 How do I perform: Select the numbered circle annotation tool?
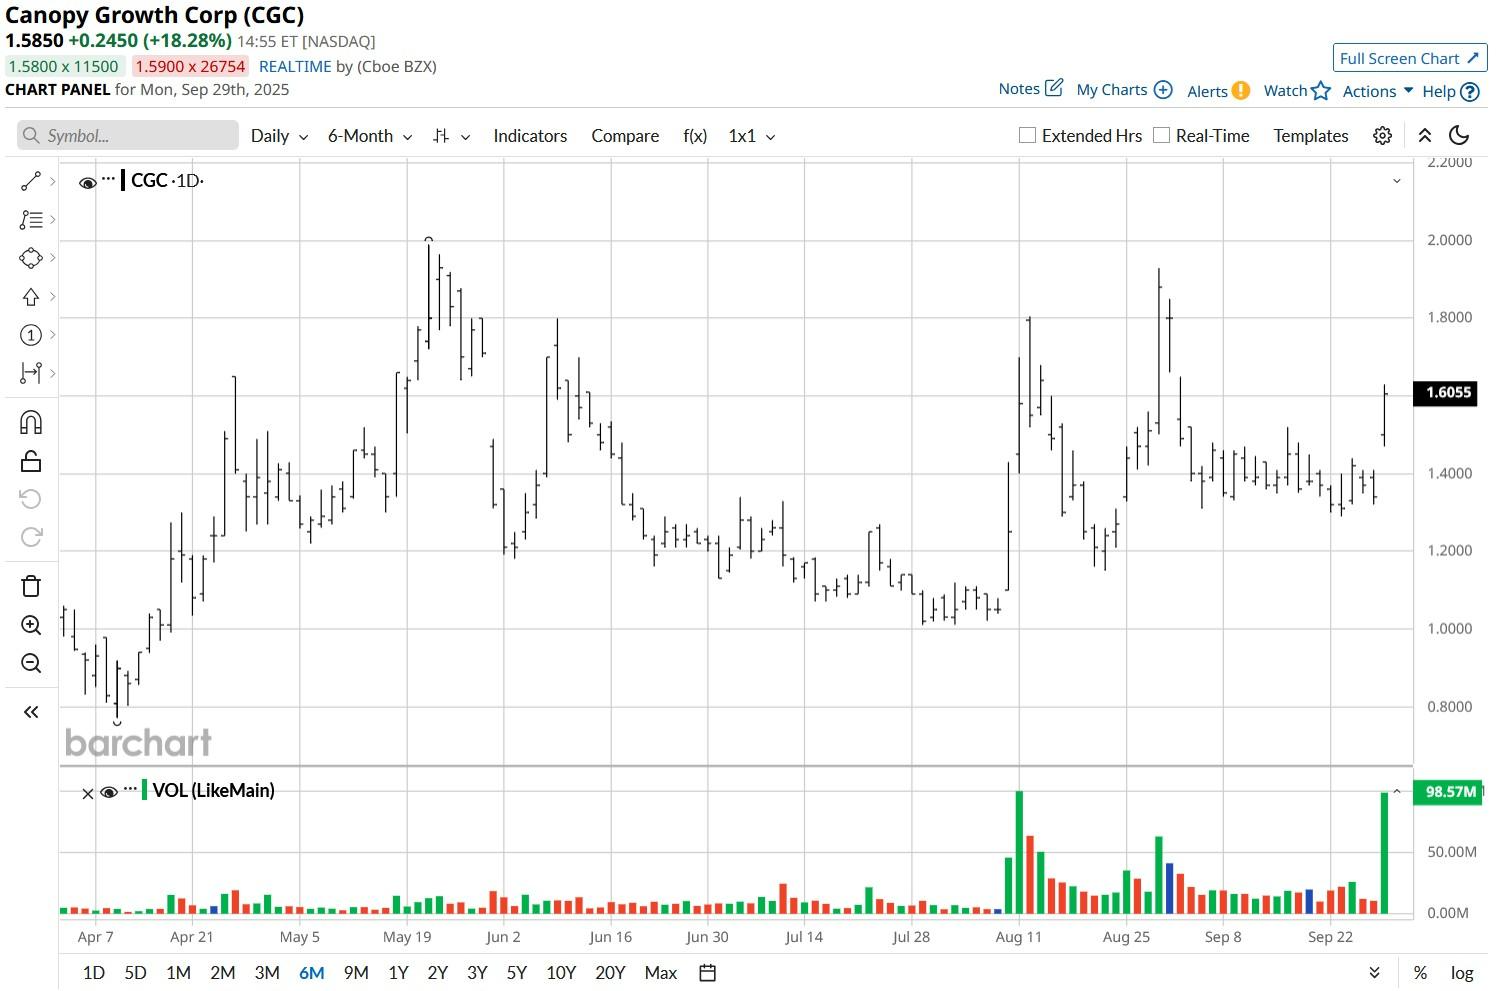[31, 335]
